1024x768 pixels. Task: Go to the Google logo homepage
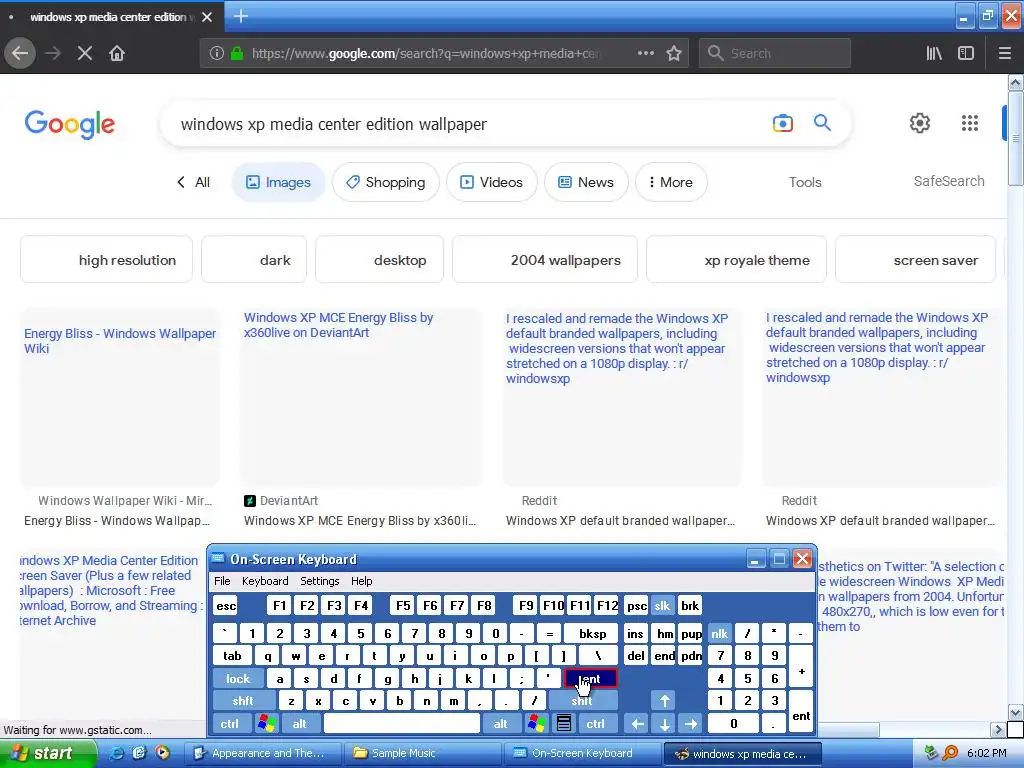point(70,124)
